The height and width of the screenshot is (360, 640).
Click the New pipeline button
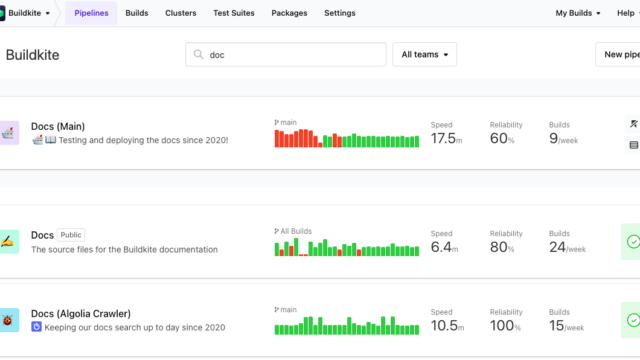(618, 54)
